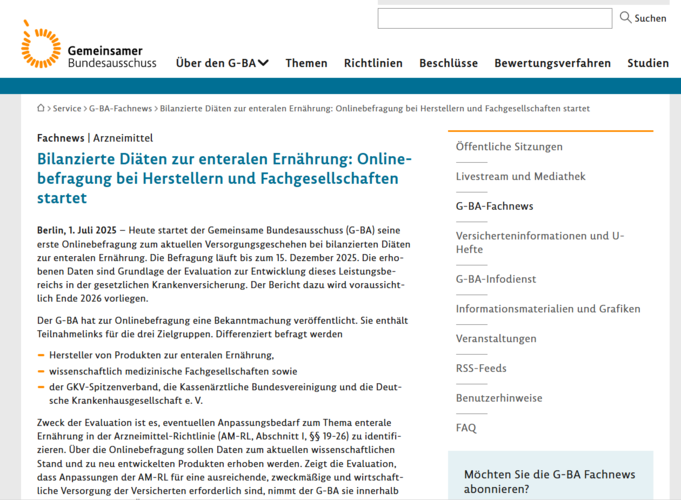Click the G-BA logo in header
The width and height of the screenshot is (681, 500).
tap(88, 48)
